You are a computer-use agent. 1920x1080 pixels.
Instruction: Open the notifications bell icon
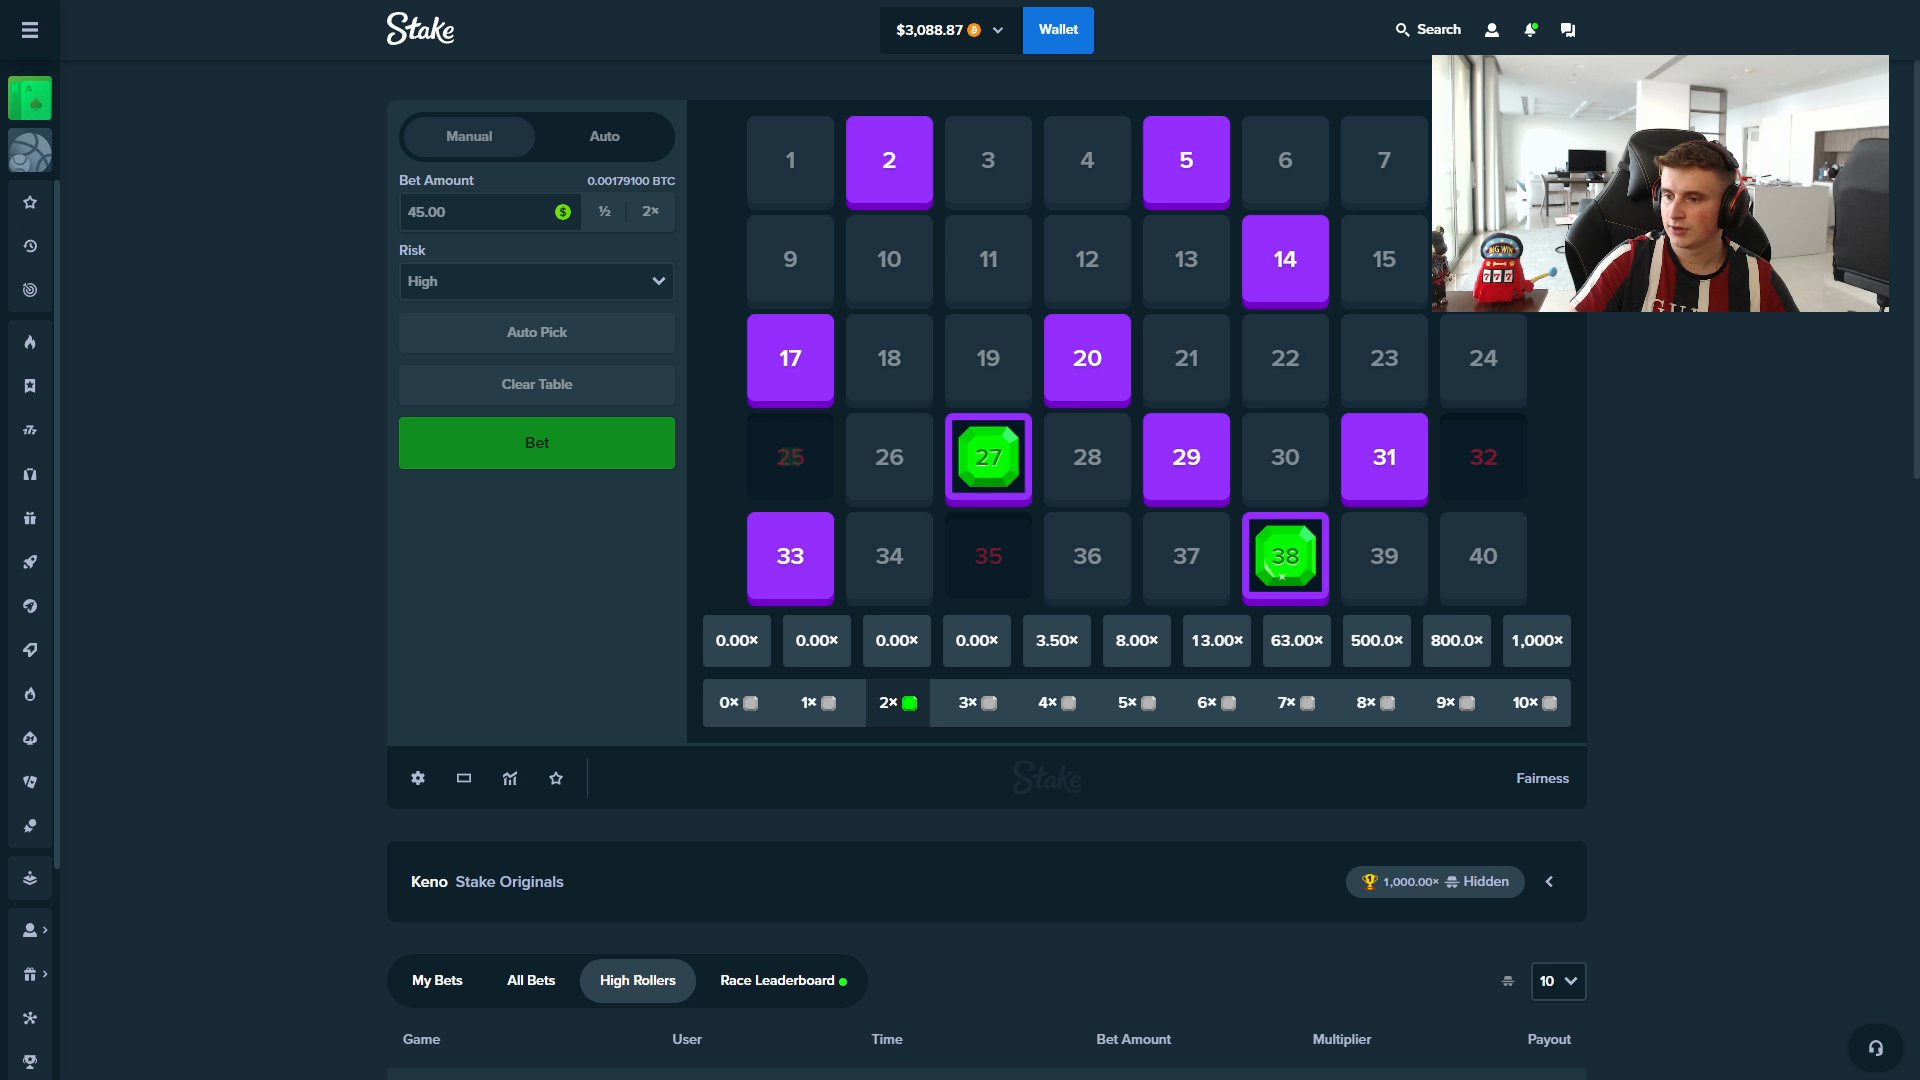pos(1530,30)
